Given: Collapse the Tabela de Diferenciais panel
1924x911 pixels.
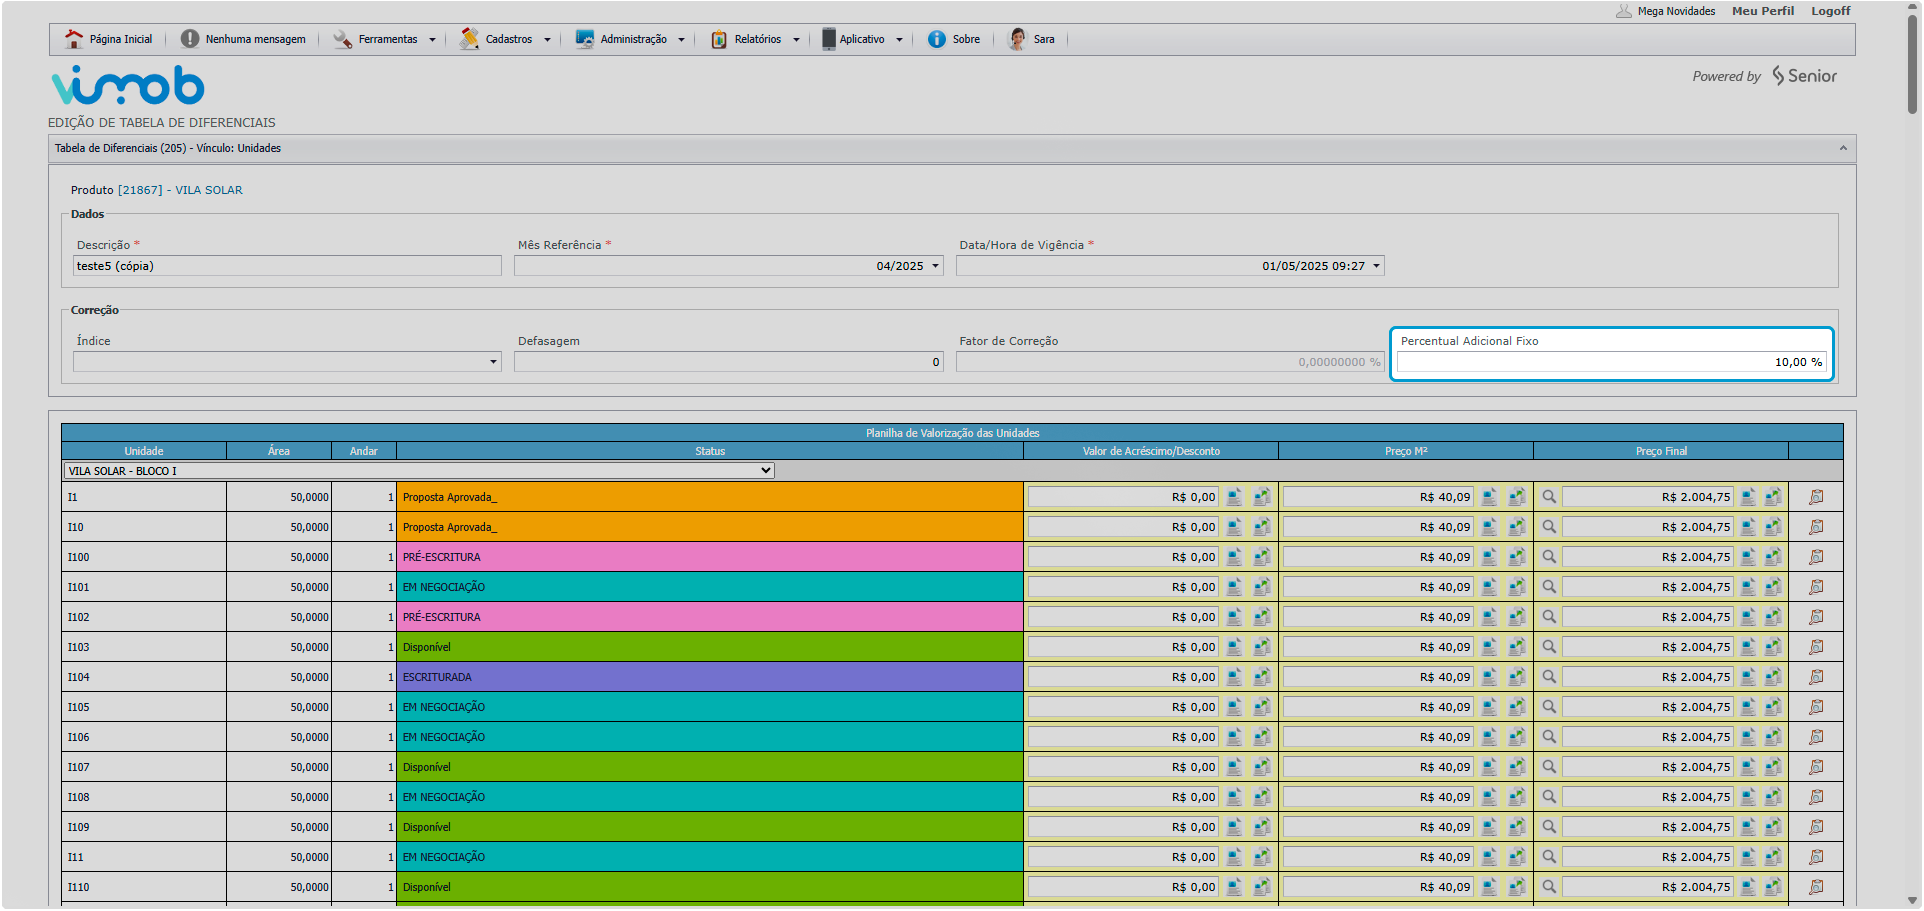Looking at the screenshot, I should pyautogui.click(x=1843, y=148).
